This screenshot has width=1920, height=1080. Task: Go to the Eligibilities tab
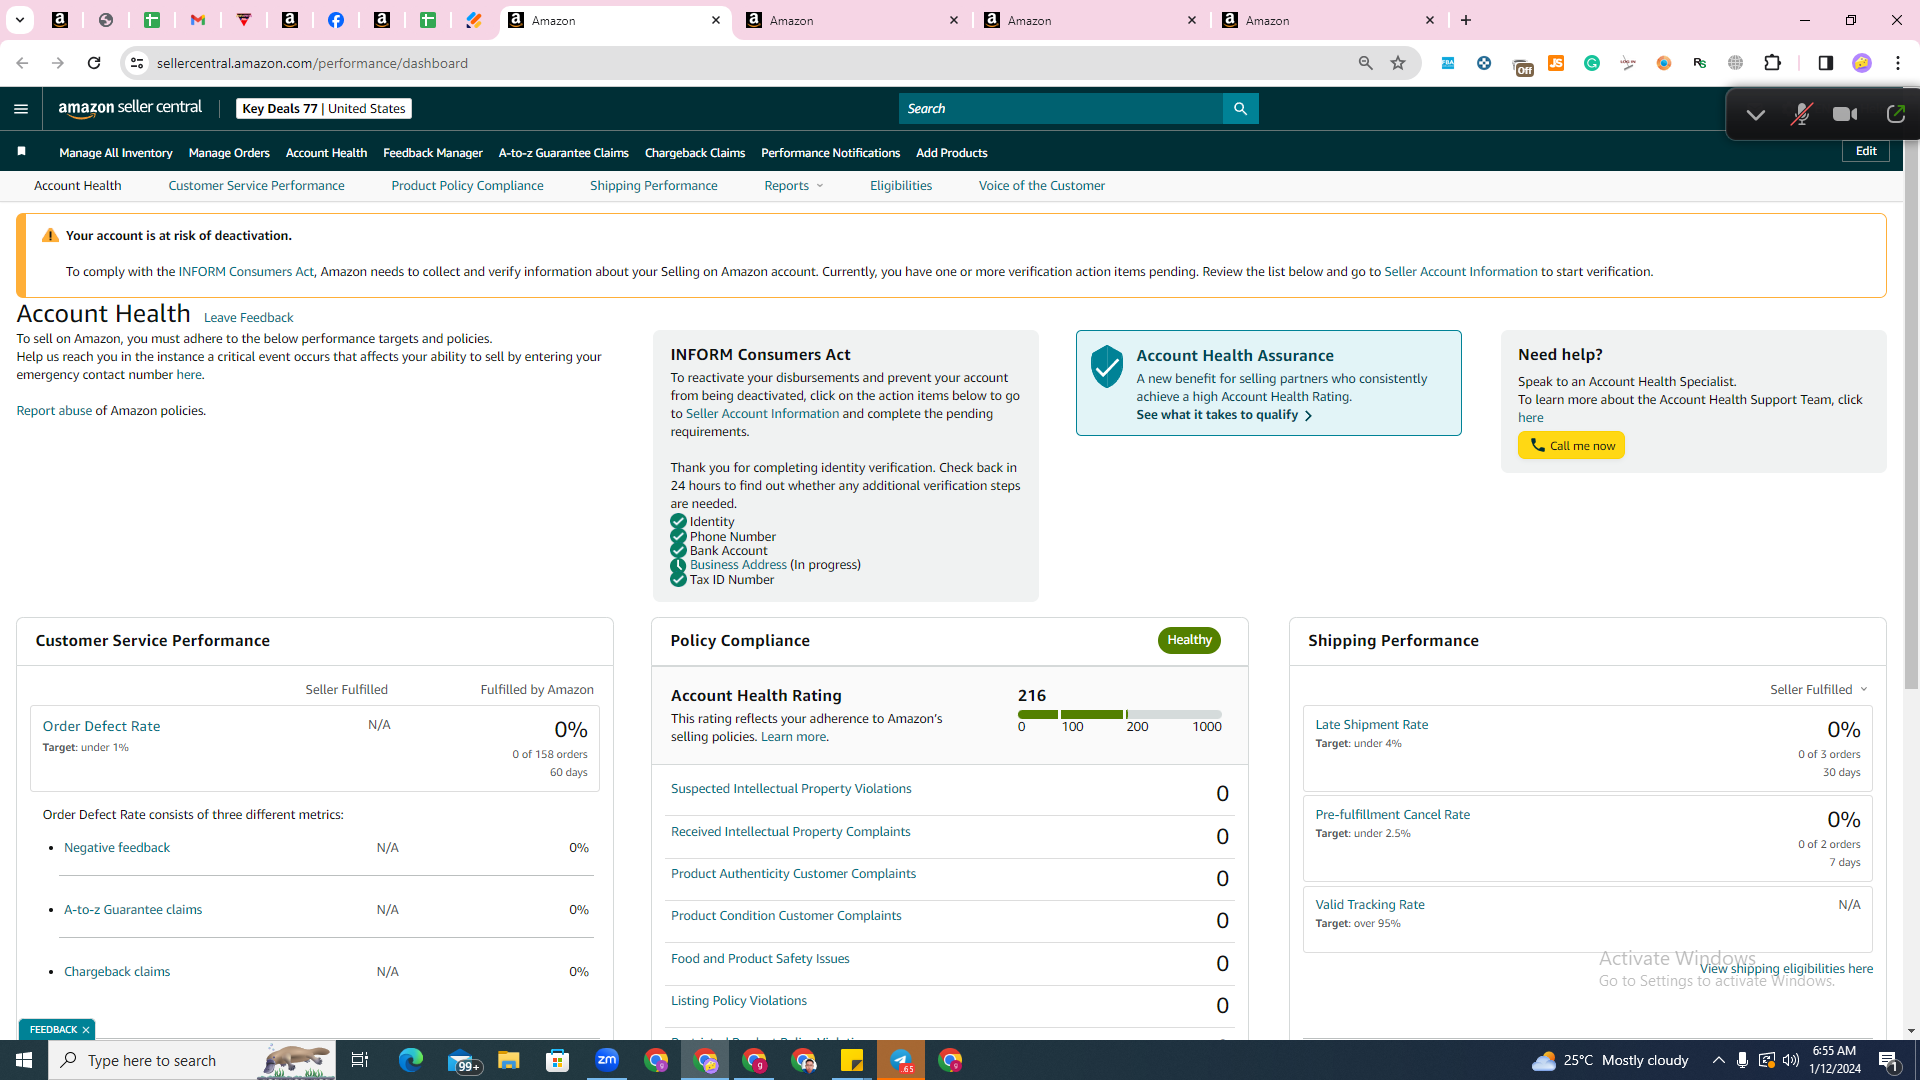coord(901,186)
